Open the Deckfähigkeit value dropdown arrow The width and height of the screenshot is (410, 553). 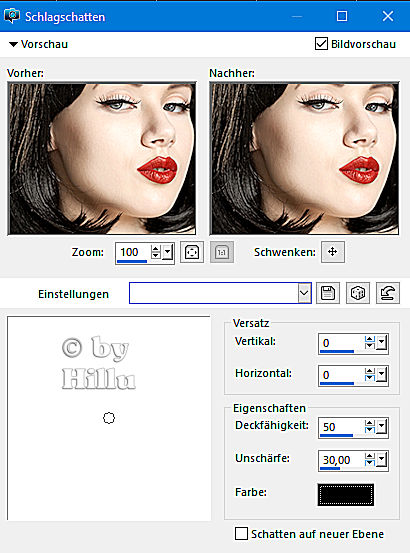(x=382, y=426)
